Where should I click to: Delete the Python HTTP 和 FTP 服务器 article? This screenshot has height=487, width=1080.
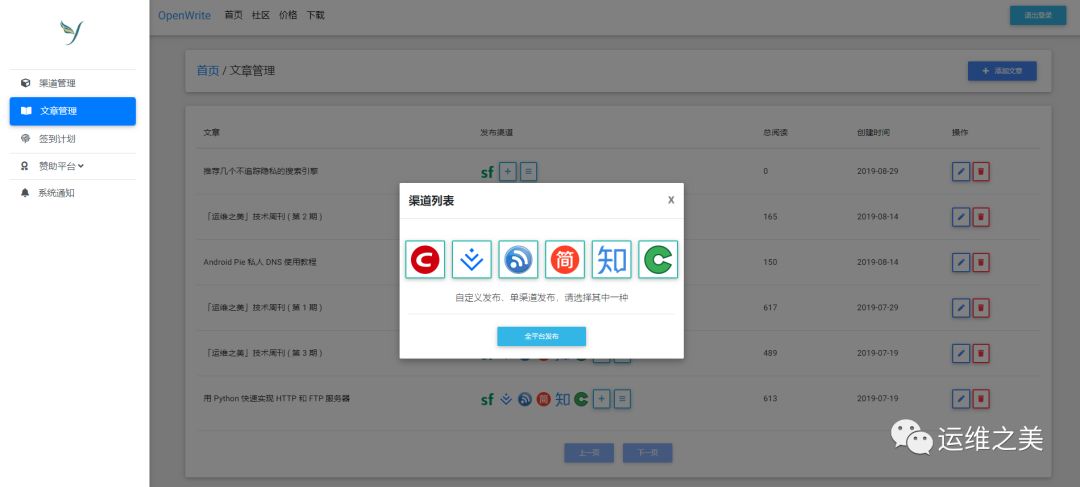point(981,399)
